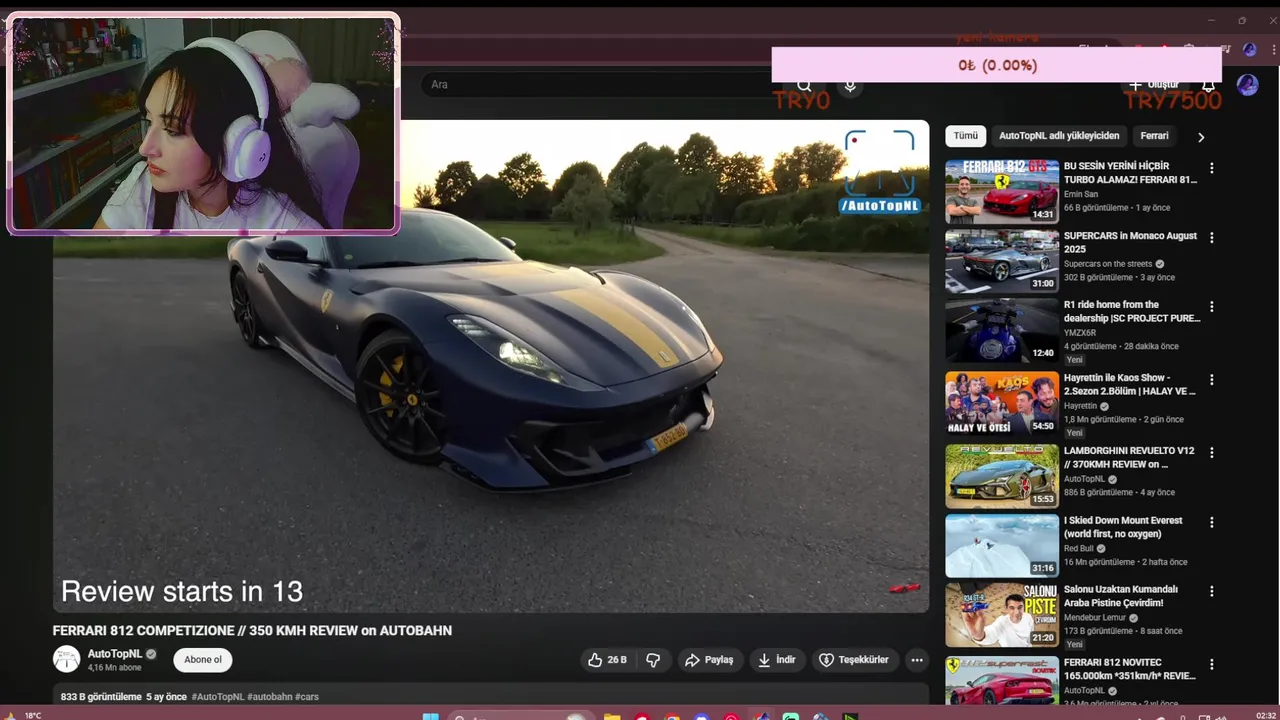The height and width of the screenshot is (720, 1280).
Task: Click the Ferrari 812 video player to pause
Action: tap(491, 366)
